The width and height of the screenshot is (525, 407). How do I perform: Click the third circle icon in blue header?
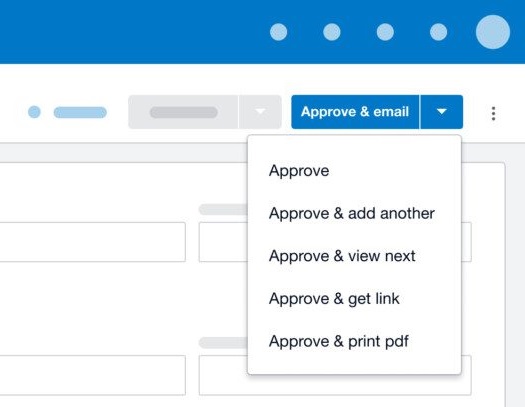[x=385, y=32]
